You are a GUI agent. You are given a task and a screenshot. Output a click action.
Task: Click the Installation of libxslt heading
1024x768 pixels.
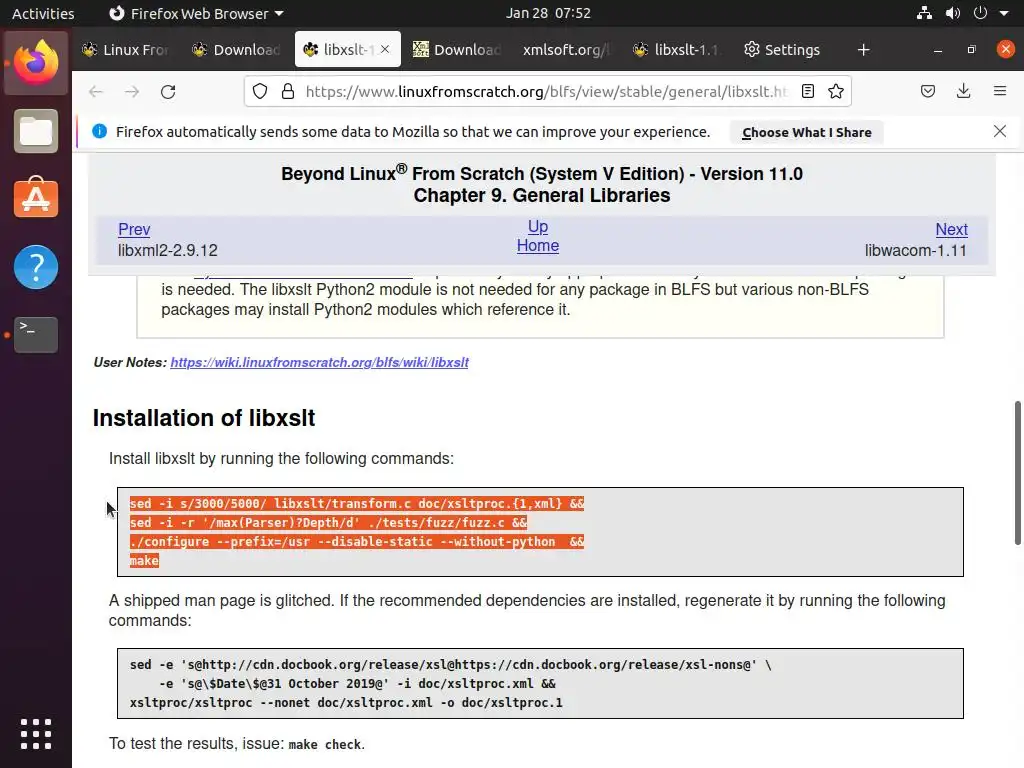(204, 418)
